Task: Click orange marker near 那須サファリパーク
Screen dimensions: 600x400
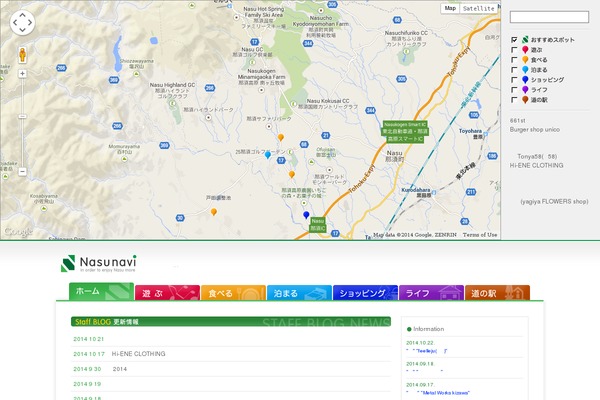Action: (280, 137)
